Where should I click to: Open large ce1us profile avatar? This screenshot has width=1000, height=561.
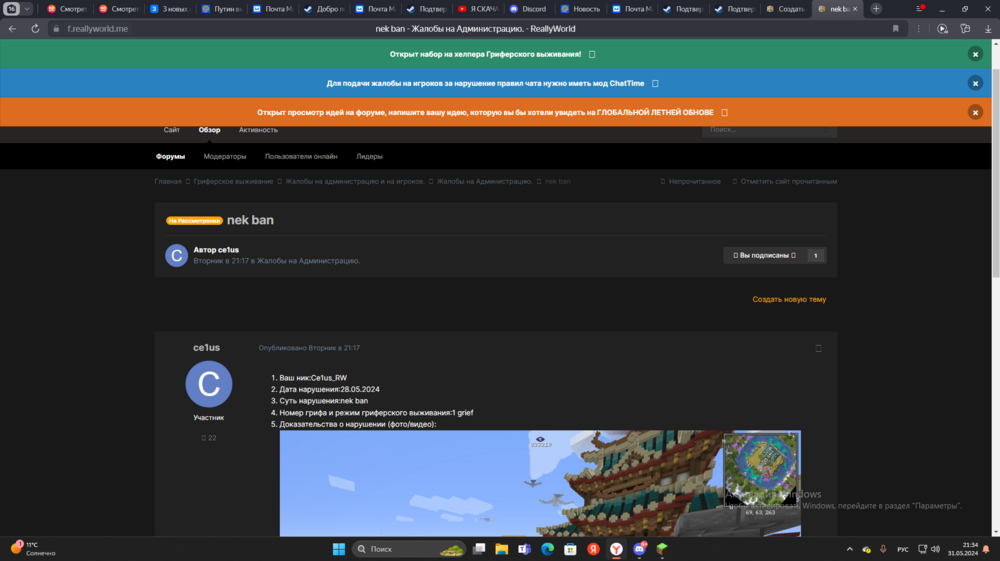coord(209,384)
